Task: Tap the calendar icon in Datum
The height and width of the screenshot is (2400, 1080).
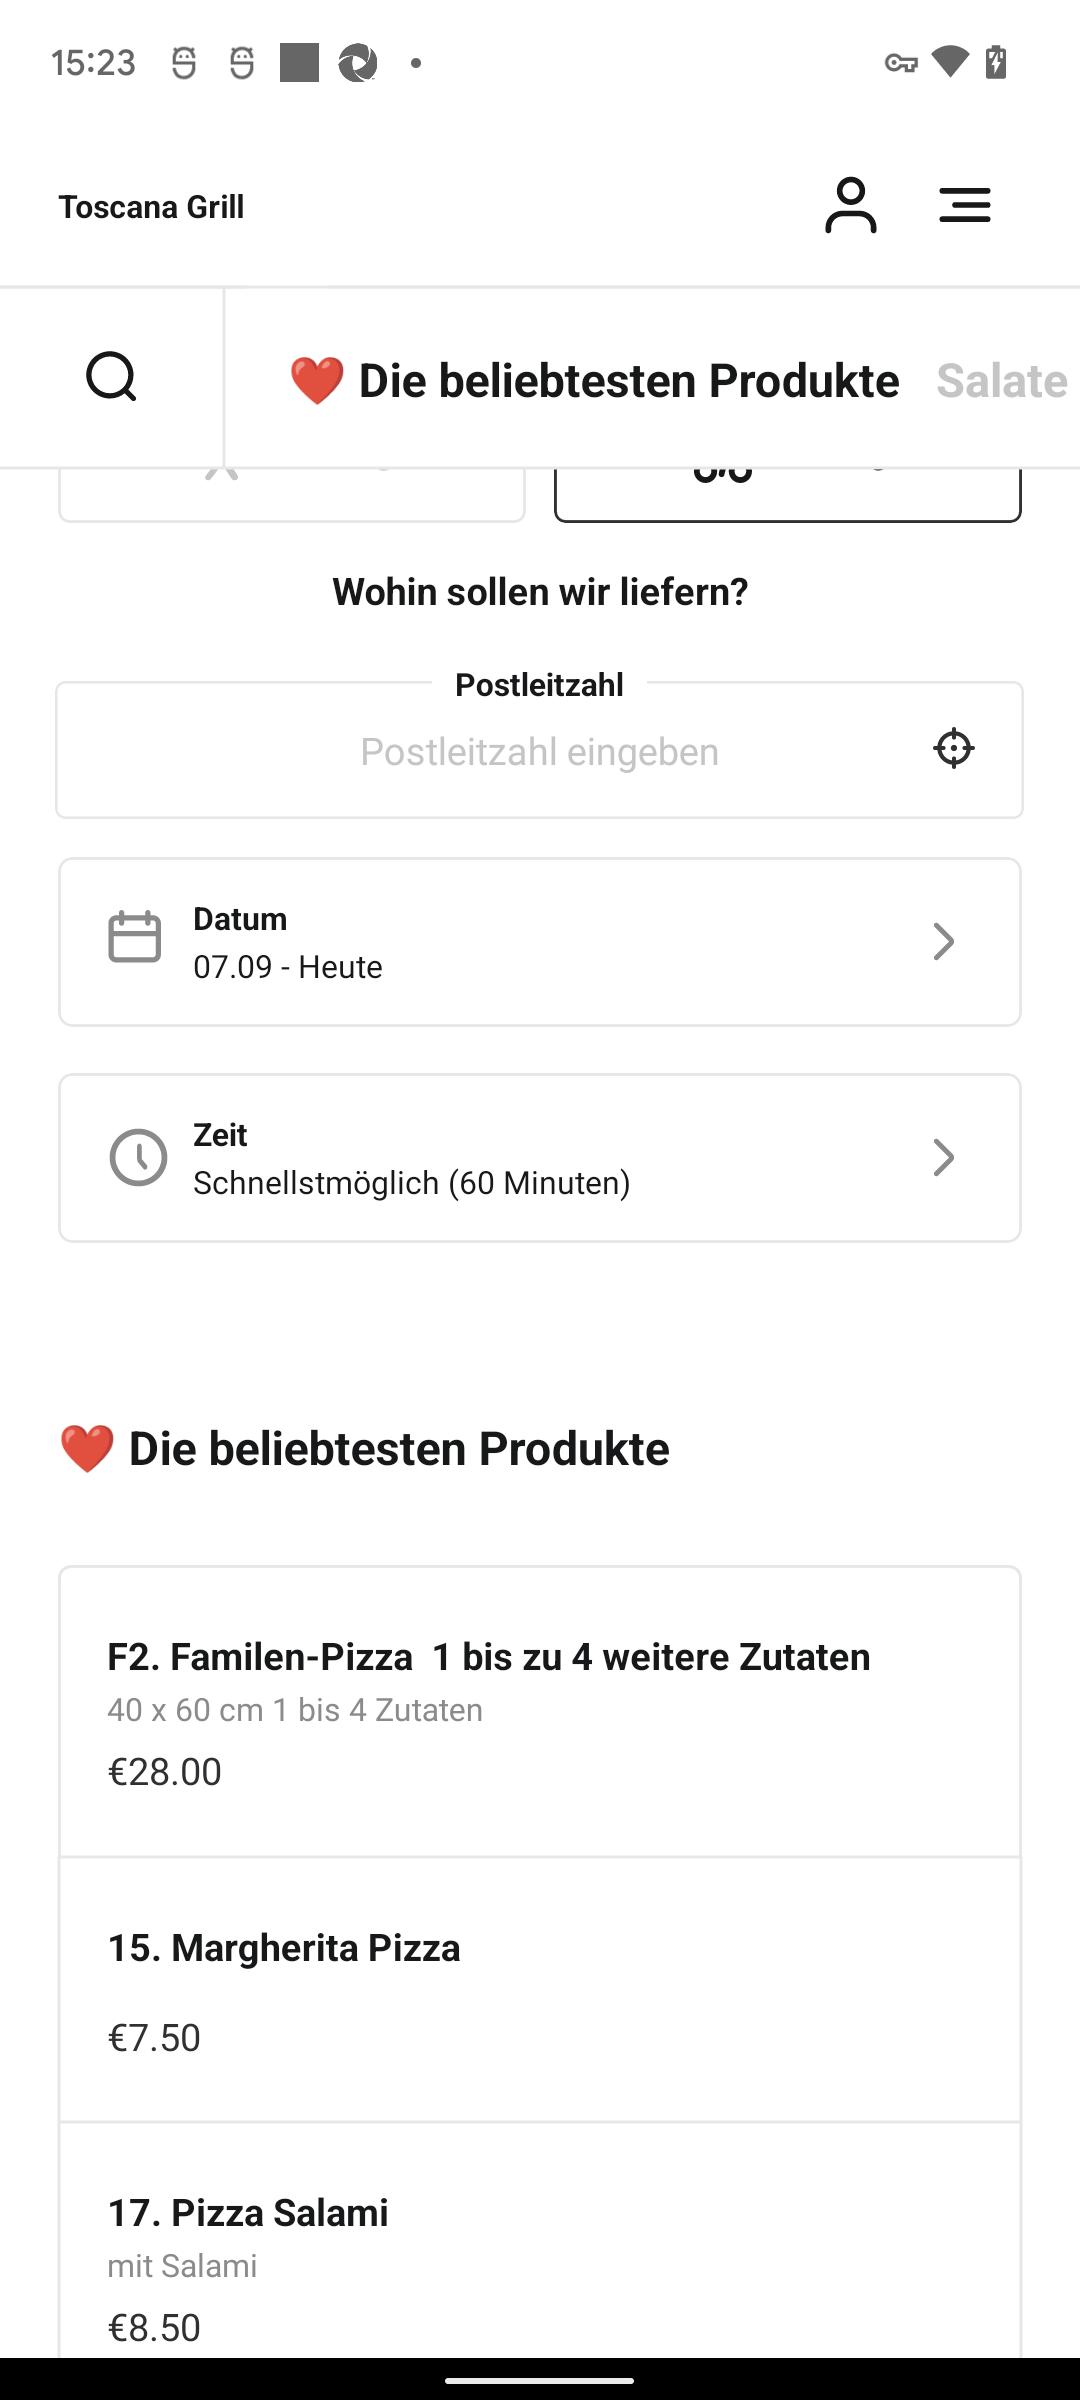Action: pos(135,937)
